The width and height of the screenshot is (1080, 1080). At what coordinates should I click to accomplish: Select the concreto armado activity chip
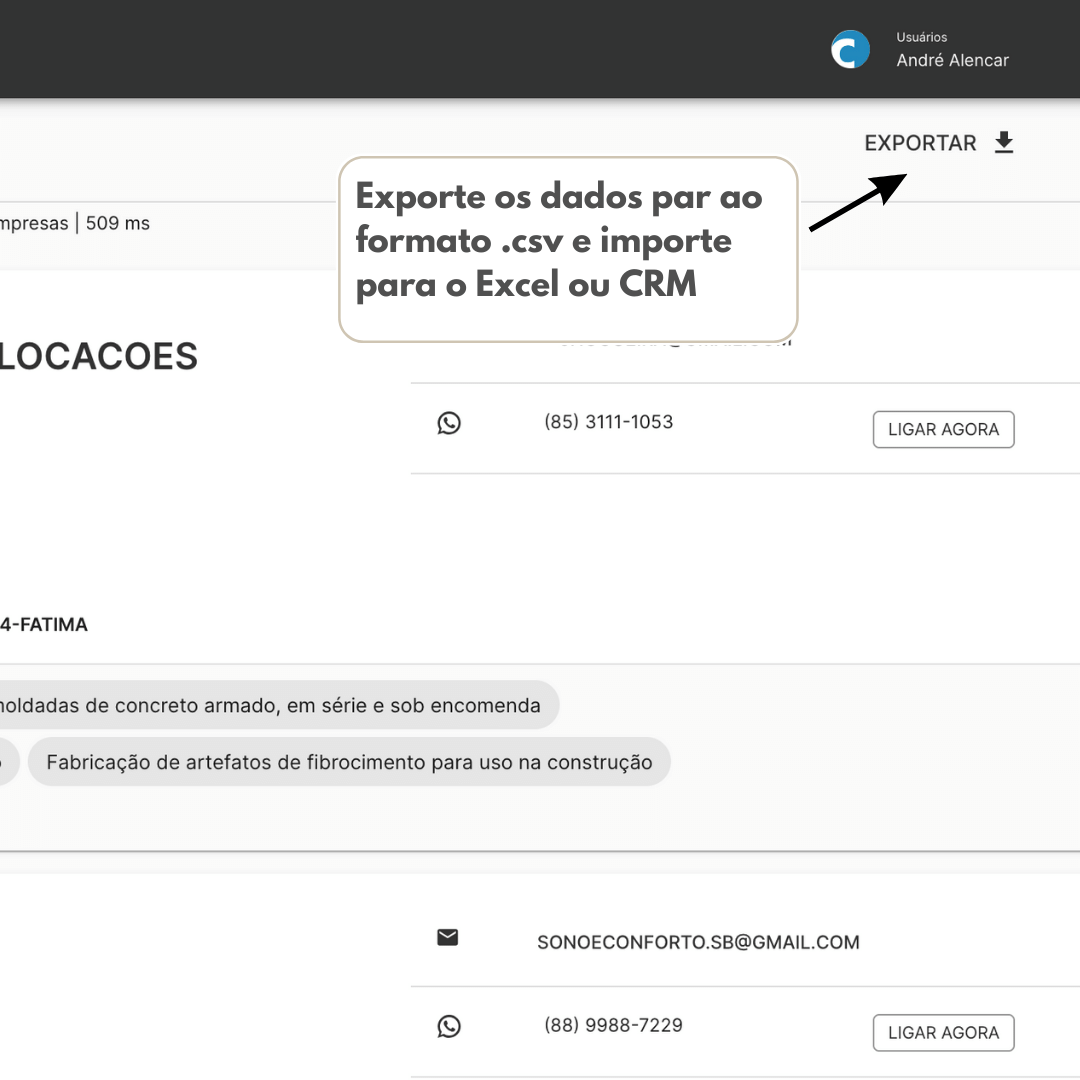[270, 706]
